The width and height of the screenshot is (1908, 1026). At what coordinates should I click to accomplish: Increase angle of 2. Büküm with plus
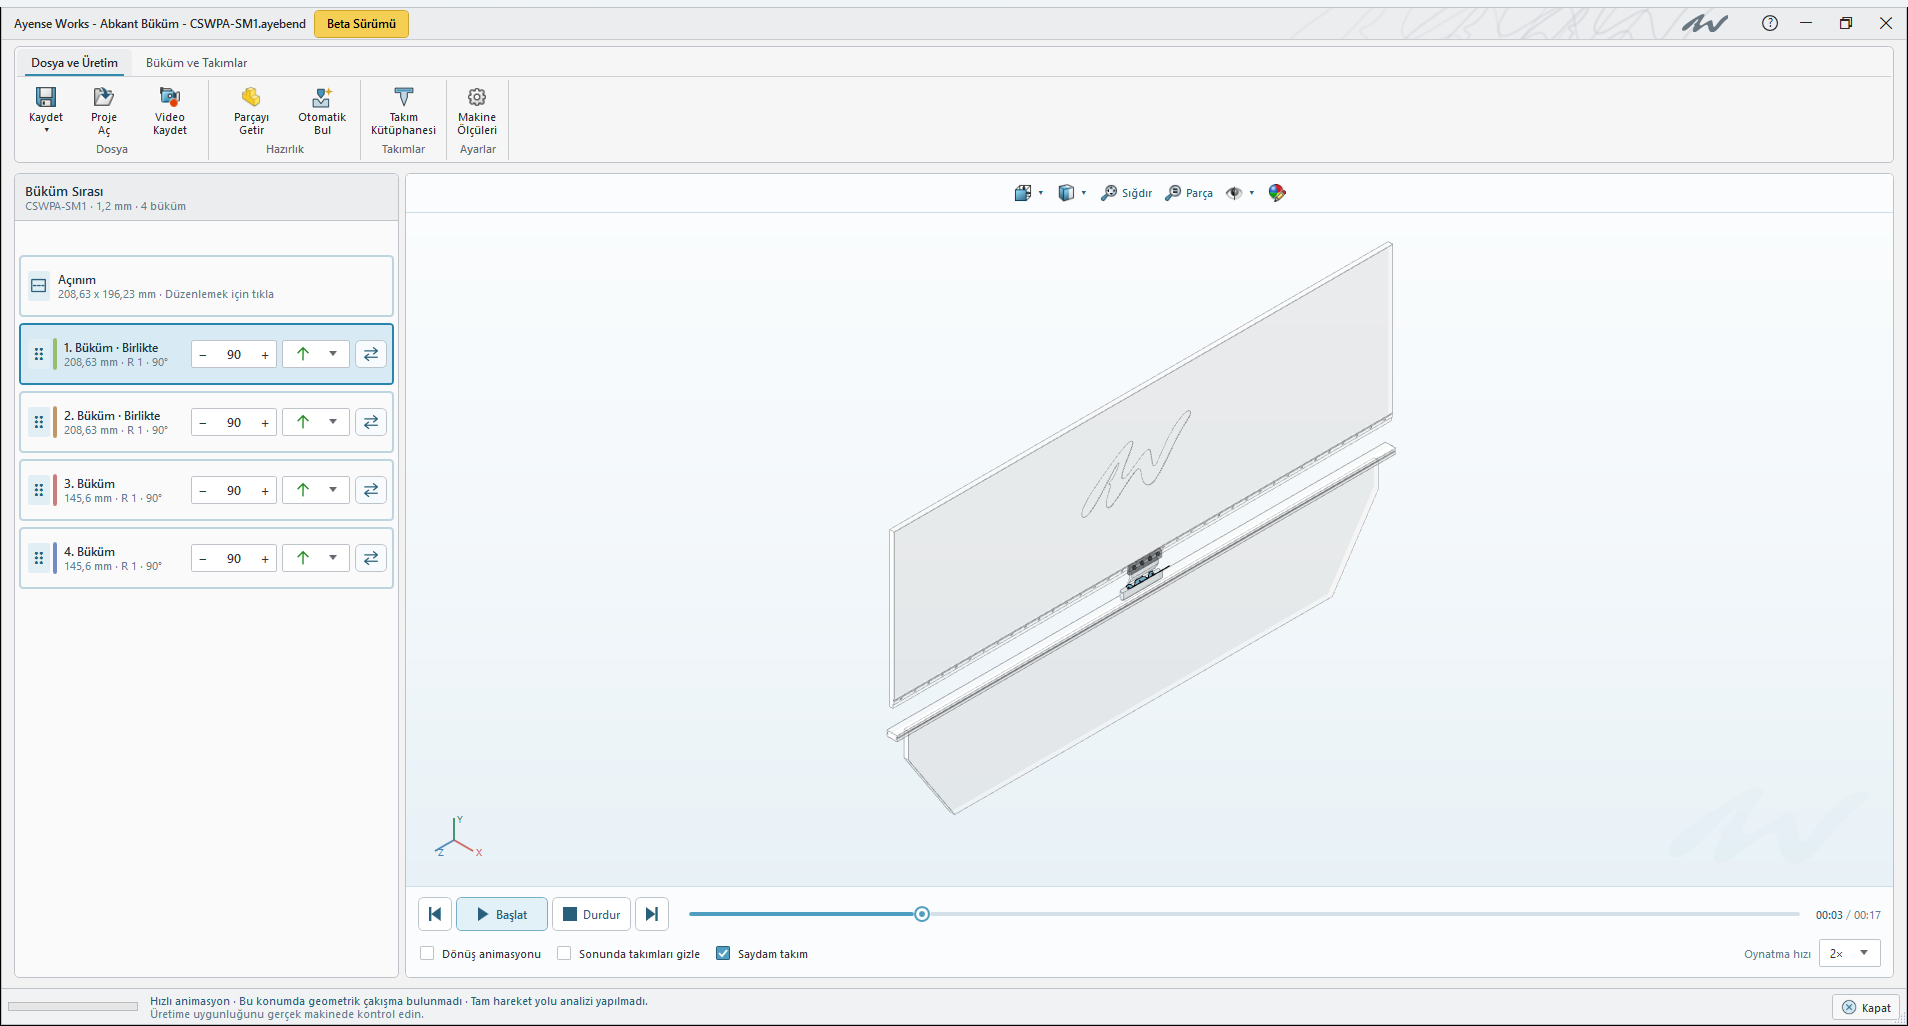click(265, 423)
